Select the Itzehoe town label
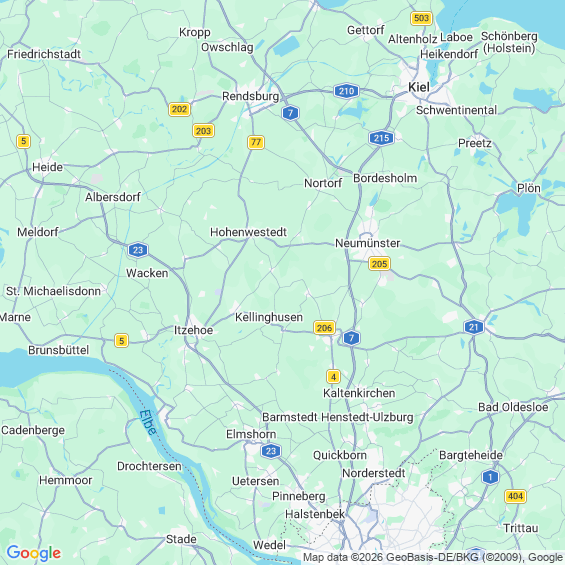This screenshot has width=565, height=565. (x=193, y=330)
